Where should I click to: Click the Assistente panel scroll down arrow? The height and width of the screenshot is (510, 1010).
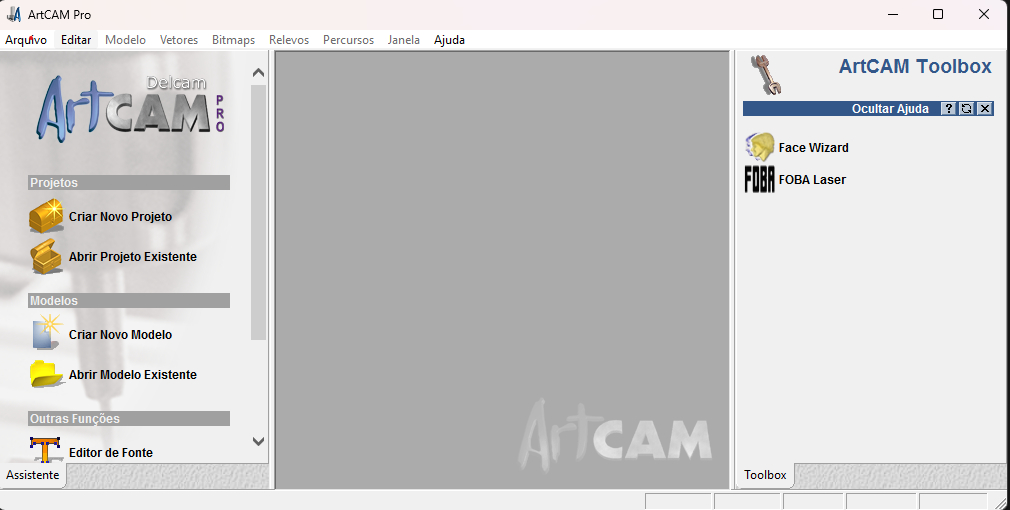coord(258,441)
